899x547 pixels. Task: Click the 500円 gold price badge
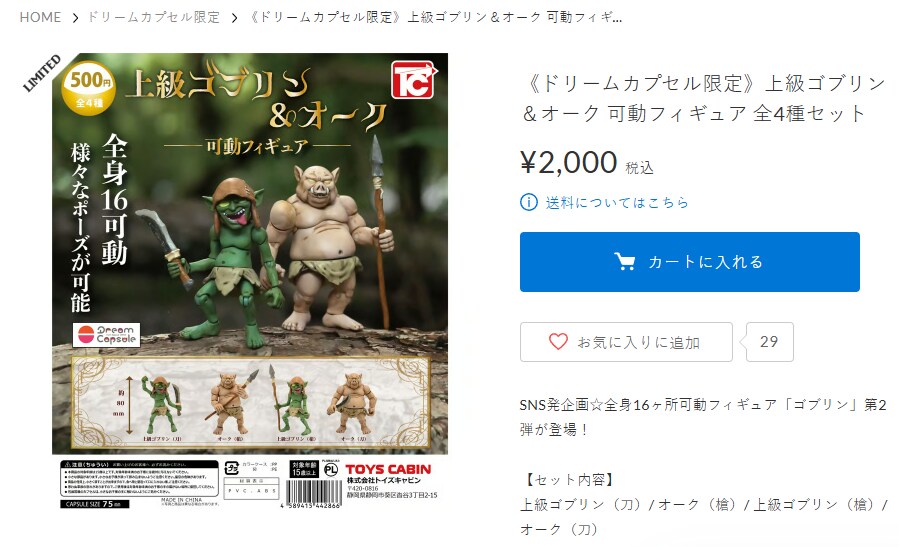pos(89,88)
